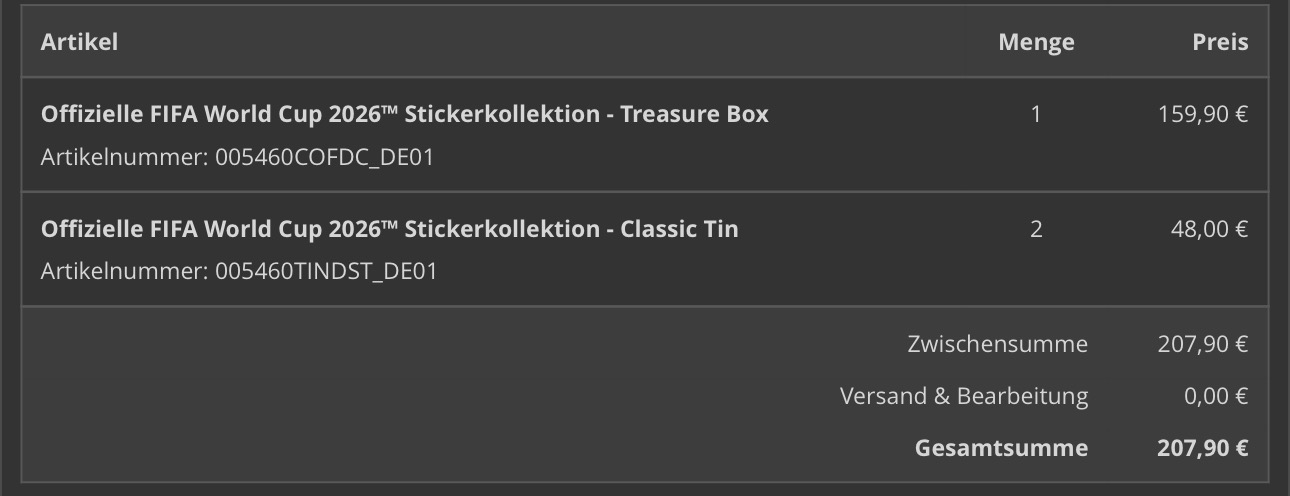
Task: Open the Classic Tin product title
Action: (x=389, y=229)
